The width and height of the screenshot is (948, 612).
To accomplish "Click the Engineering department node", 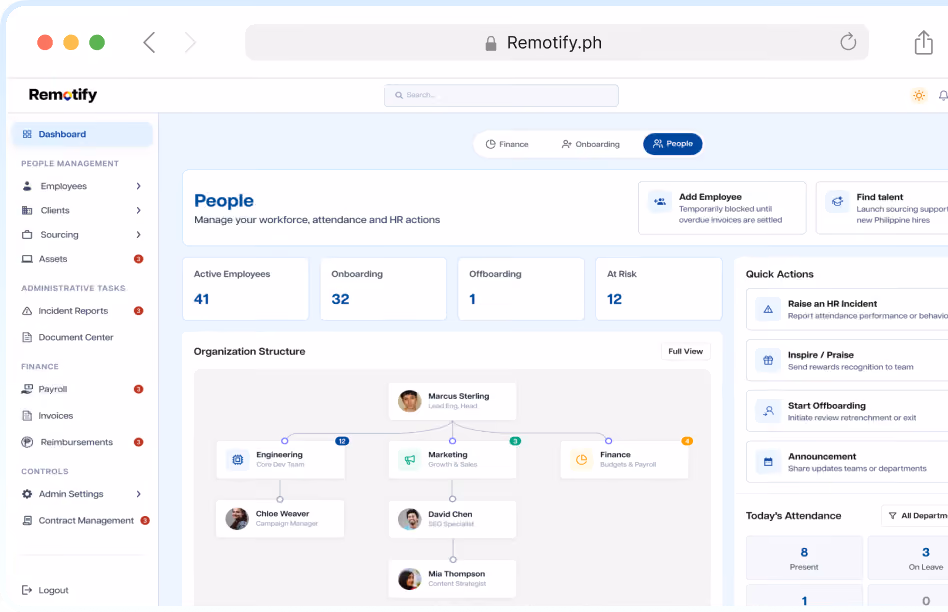I will 281,460.
